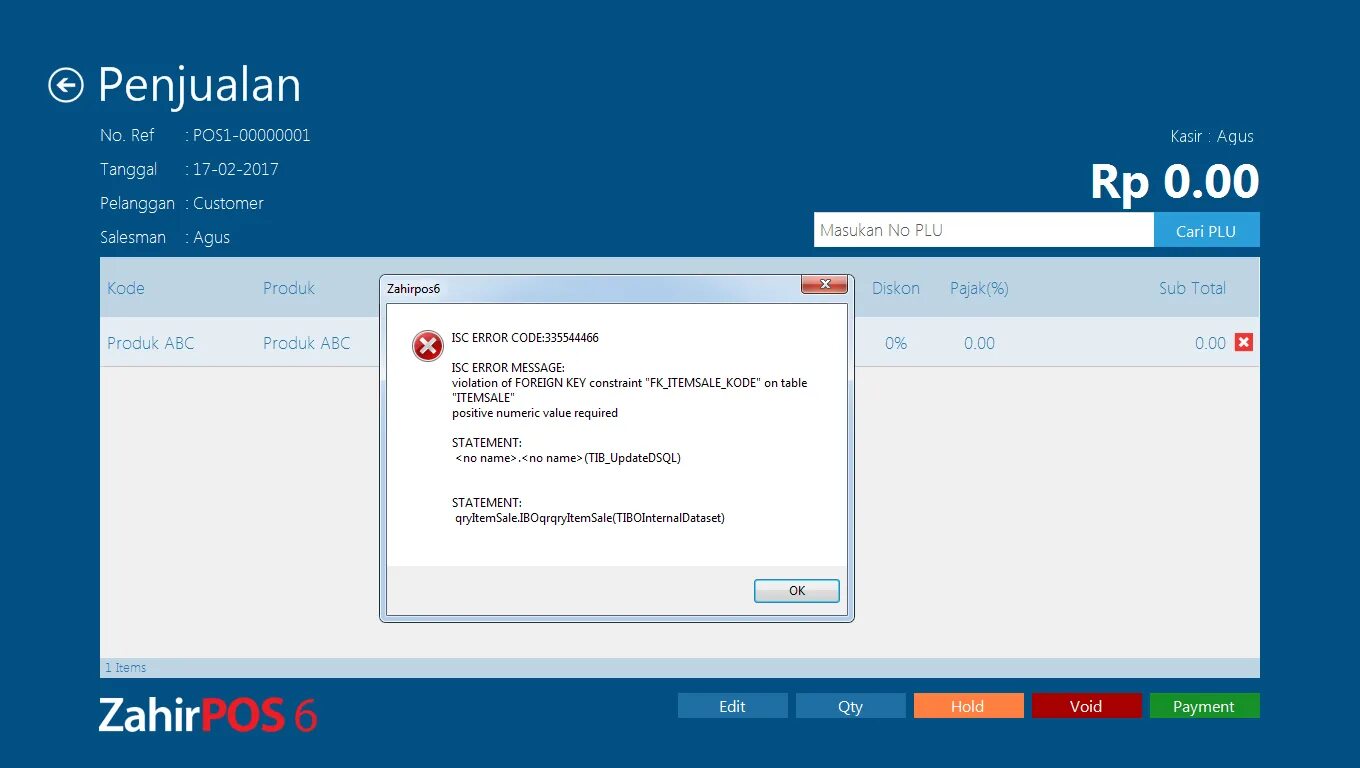Click the ZahirPOS 6 logo

point(208,715)
